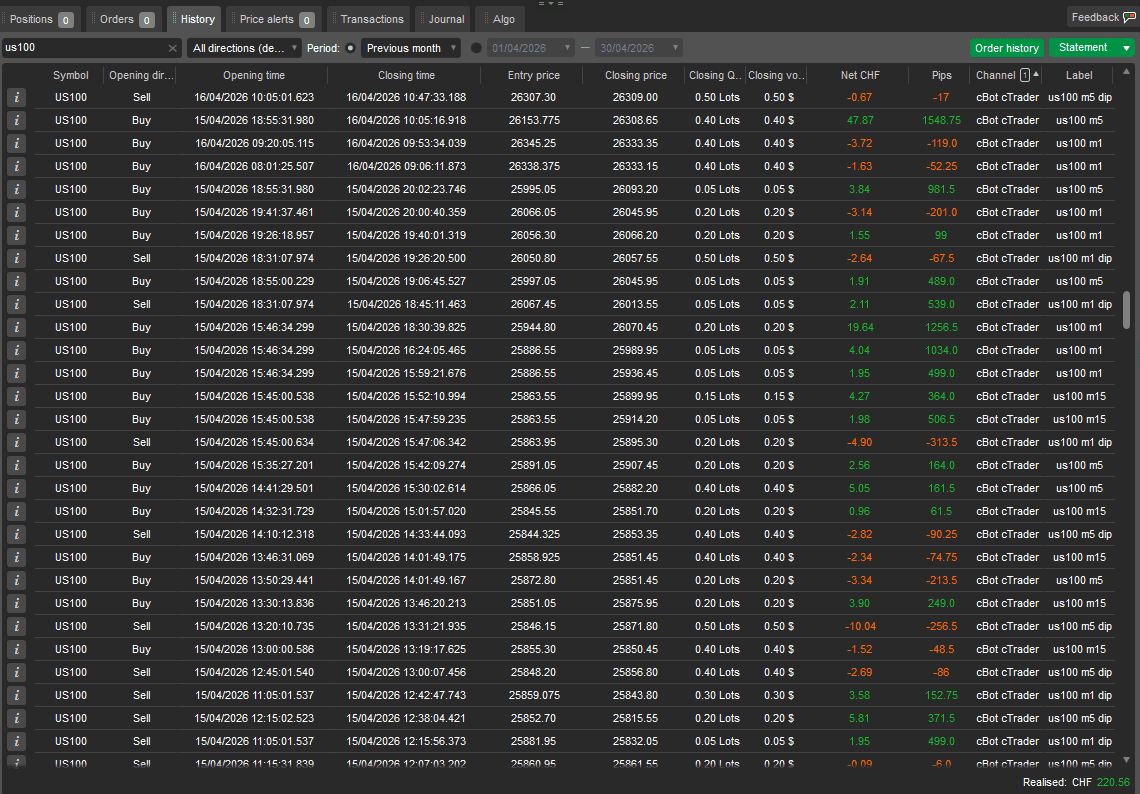Screen dimensions: 1140x794
Task: Click into the us100 symbol search field
Action: (x=84, y=48)
